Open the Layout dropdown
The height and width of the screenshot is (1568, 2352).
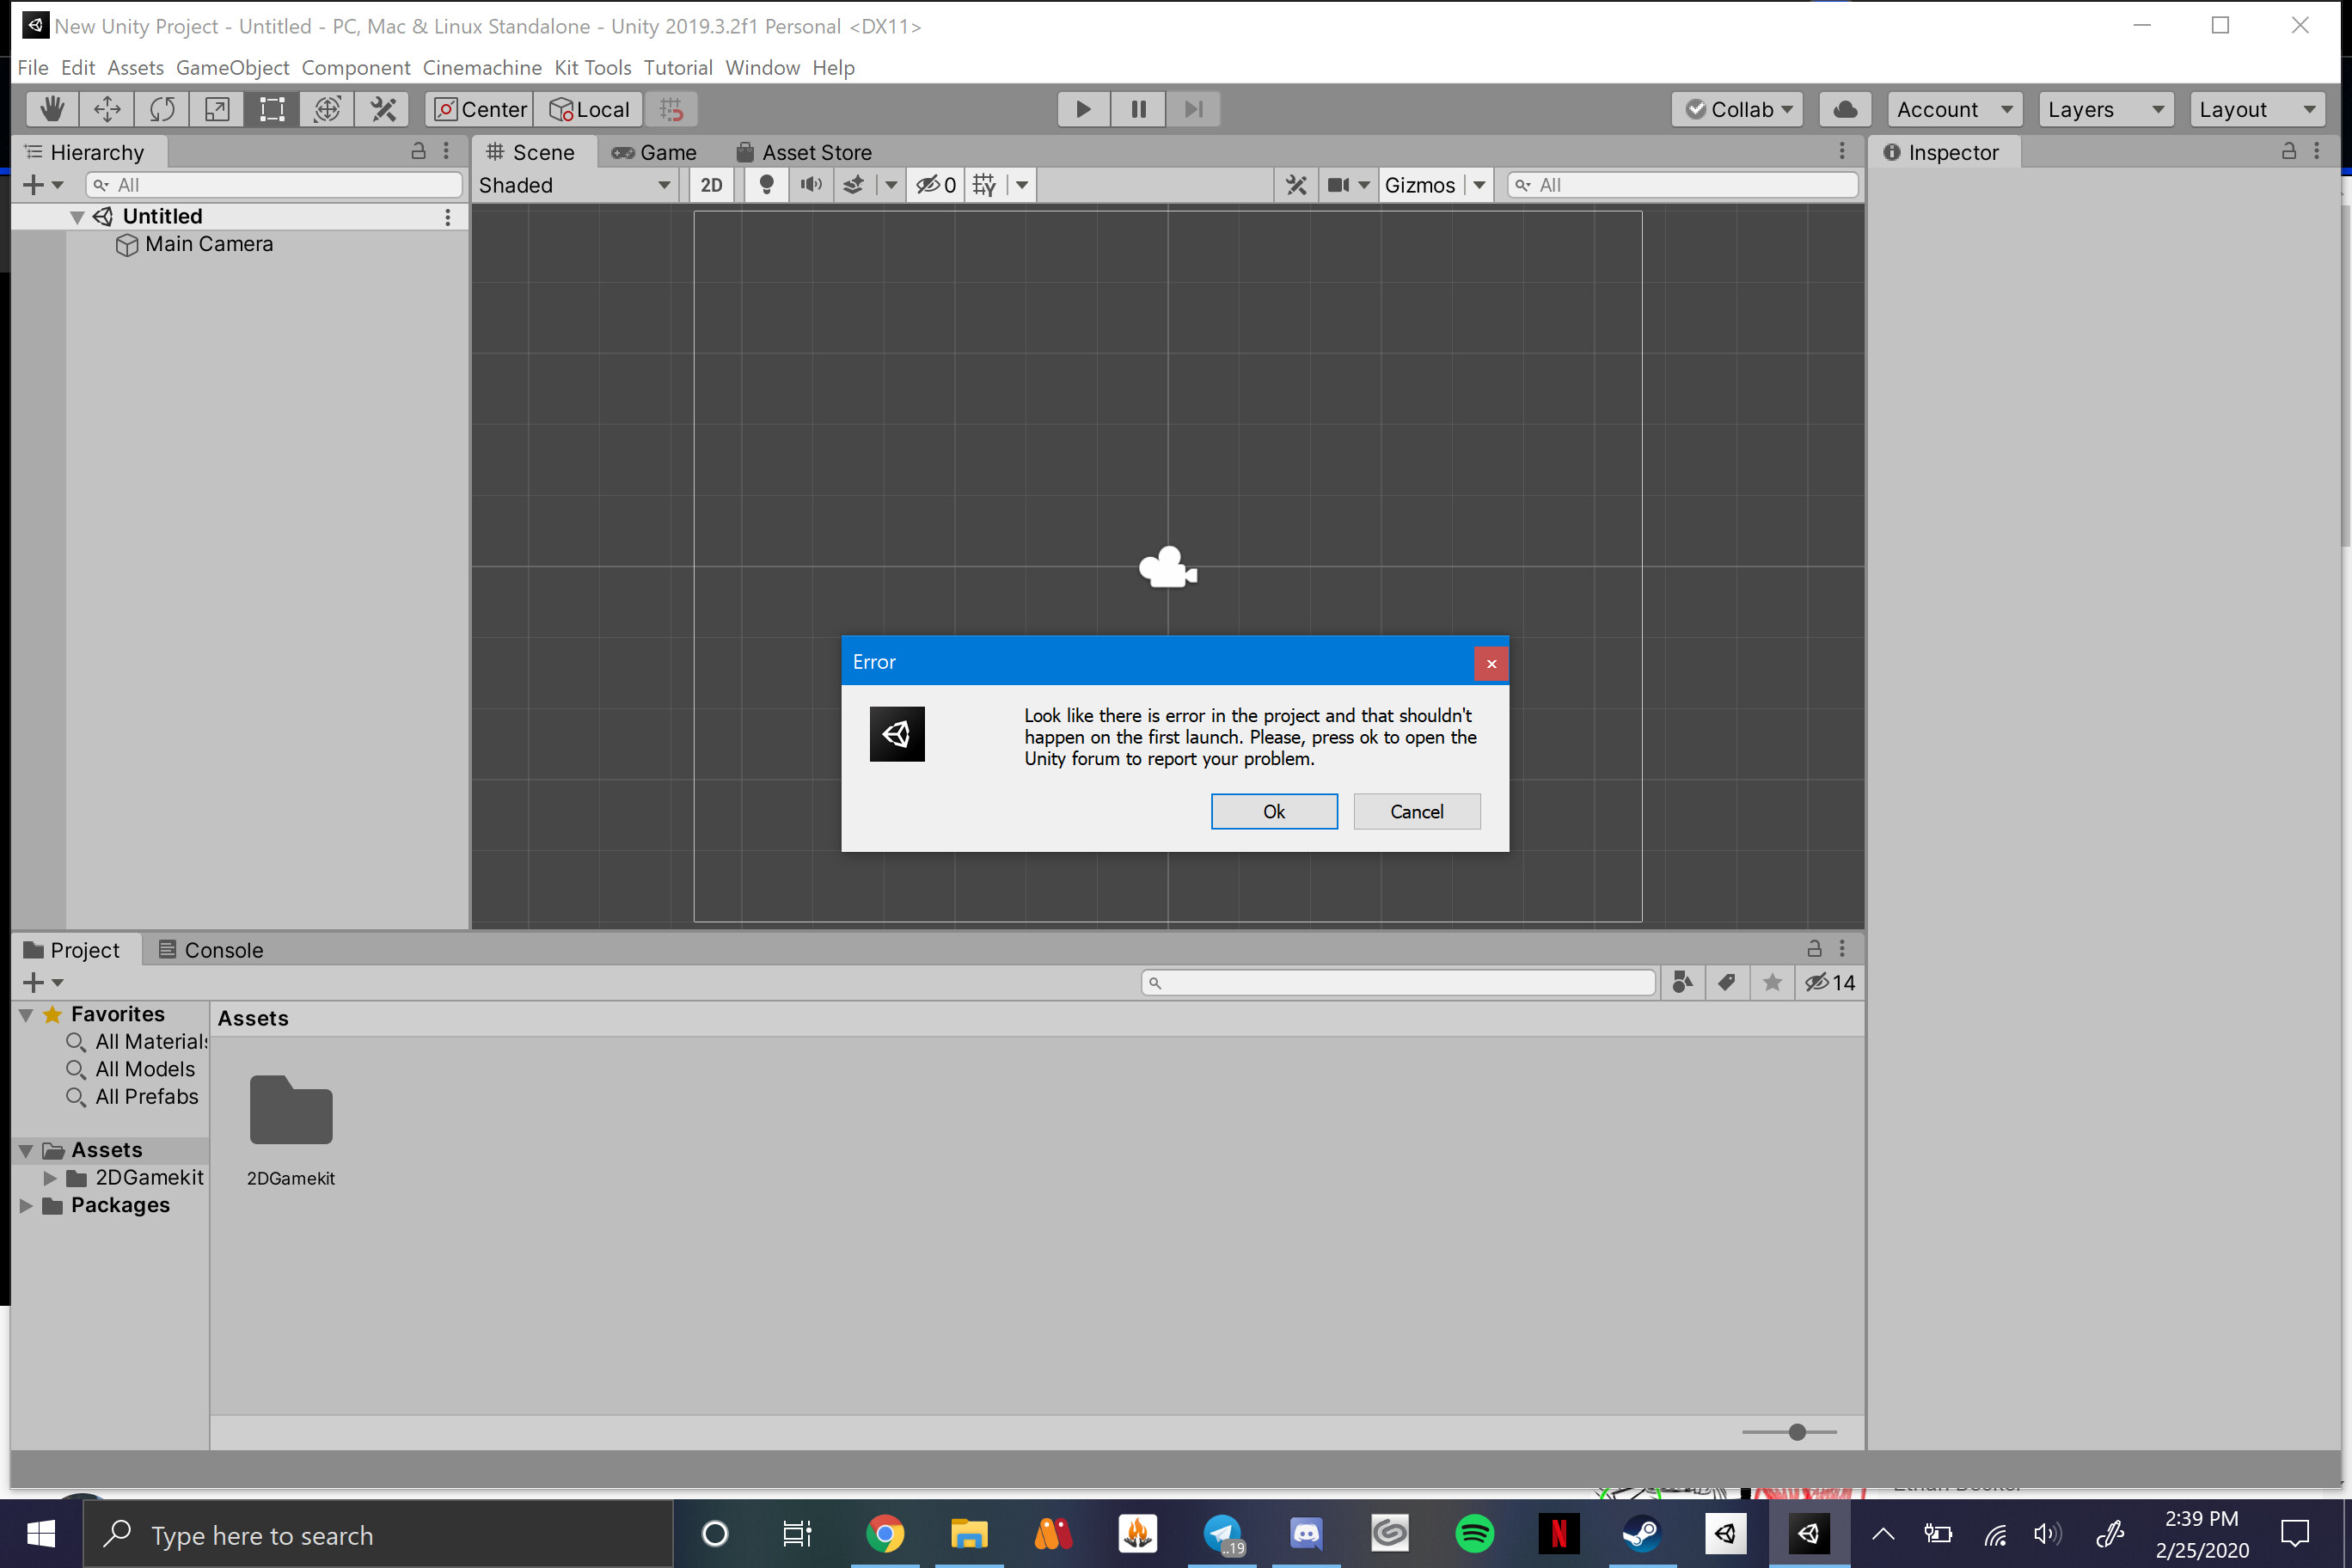(x=2257, y=109)
